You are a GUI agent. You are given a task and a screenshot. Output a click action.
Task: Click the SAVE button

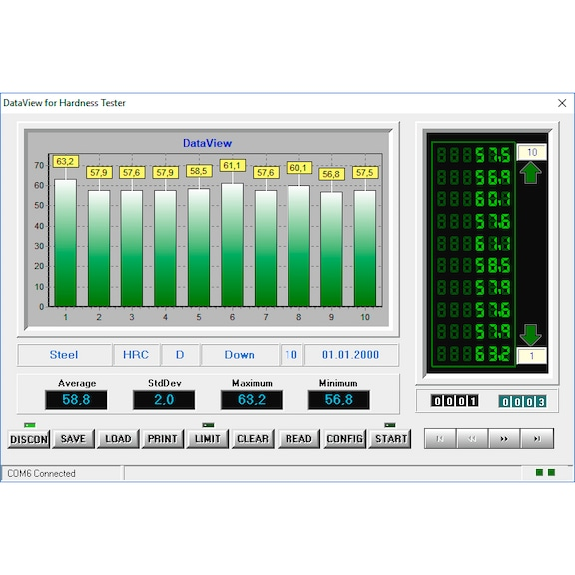[x=73, y=439]
